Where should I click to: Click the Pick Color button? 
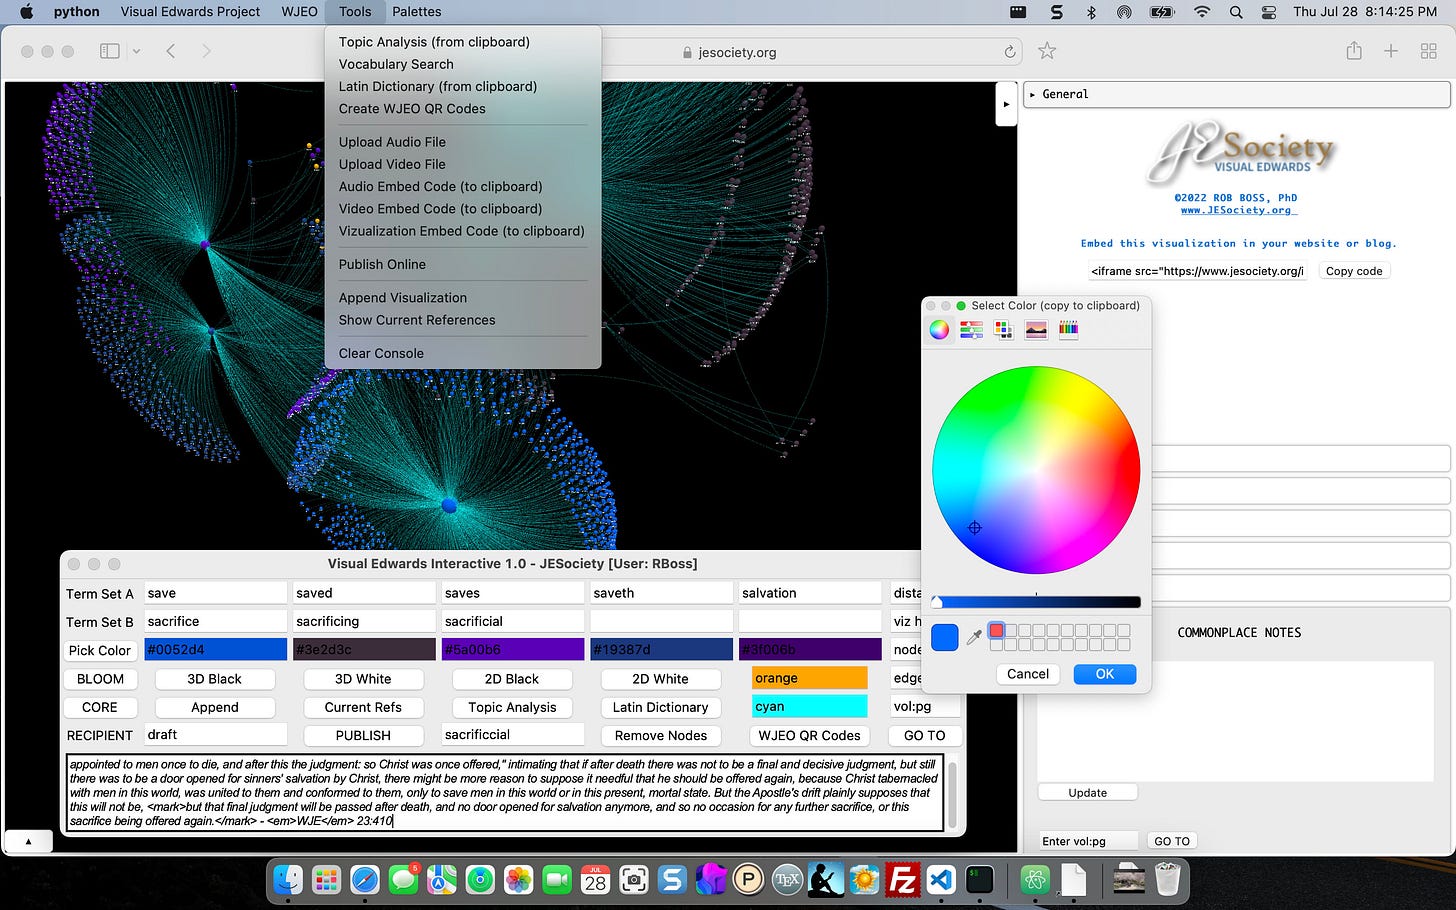pyautogui.click(x=100, y=650)
